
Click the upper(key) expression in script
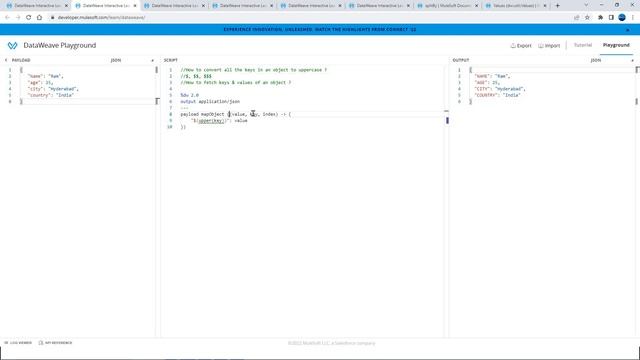[211, 121]
